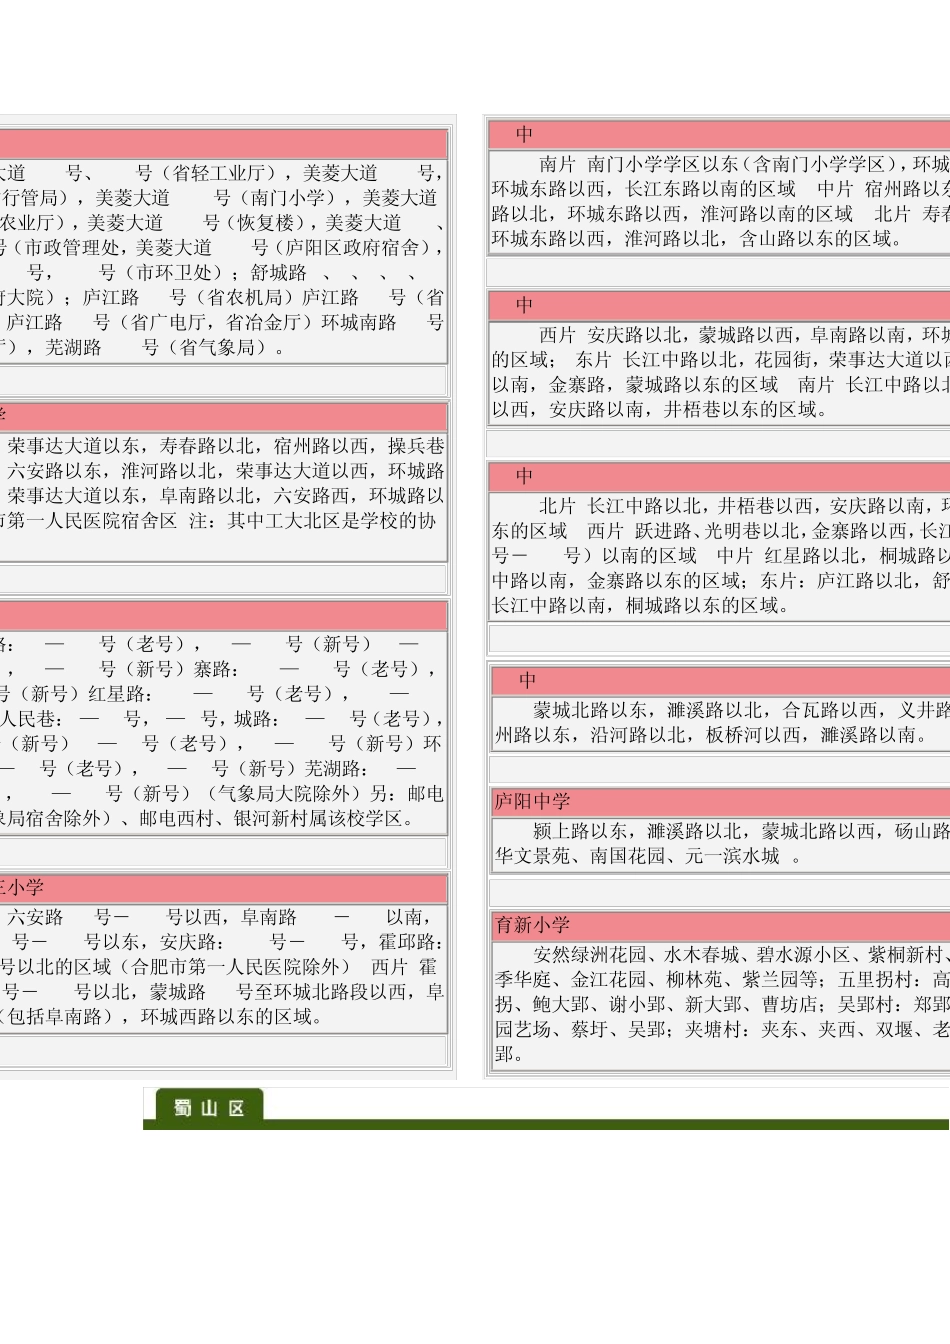Click the line "号(市政管理处,美菱大道 号(庐阳区政府宿舍)"

tap(222, 248)
